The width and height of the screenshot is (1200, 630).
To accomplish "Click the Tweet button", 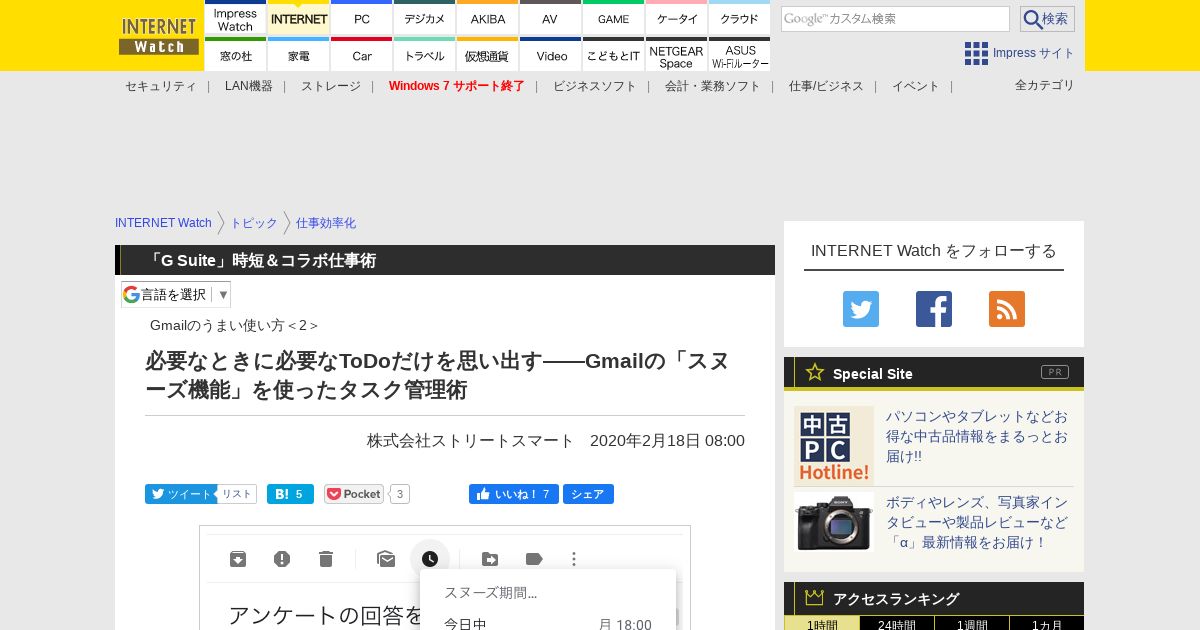I will [x=180, y=494].
